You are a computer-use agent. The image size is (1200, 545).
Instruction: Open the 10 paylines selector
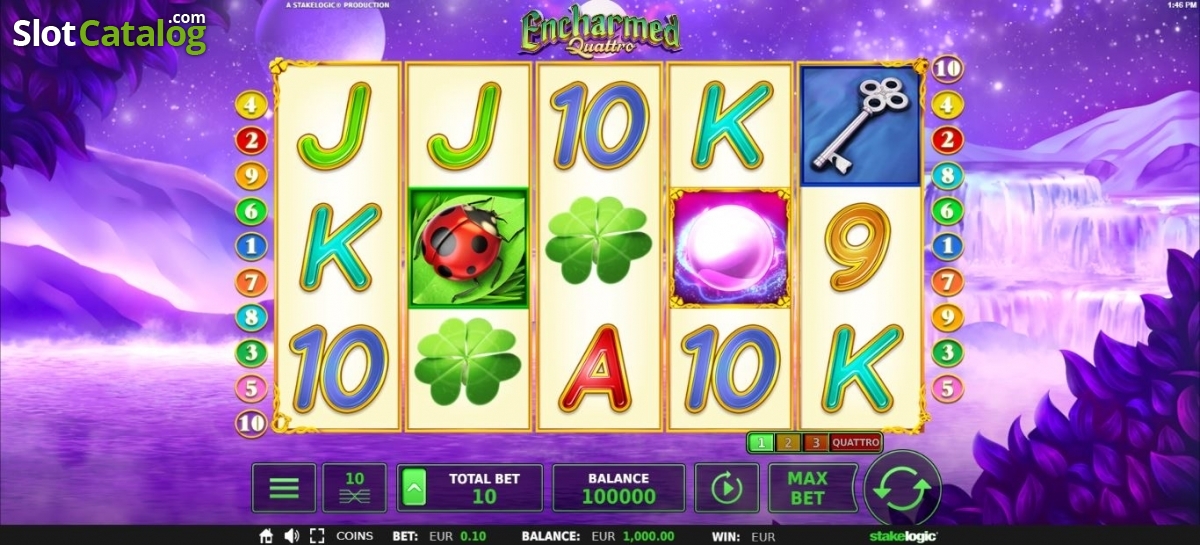click(x=354, y=488)
